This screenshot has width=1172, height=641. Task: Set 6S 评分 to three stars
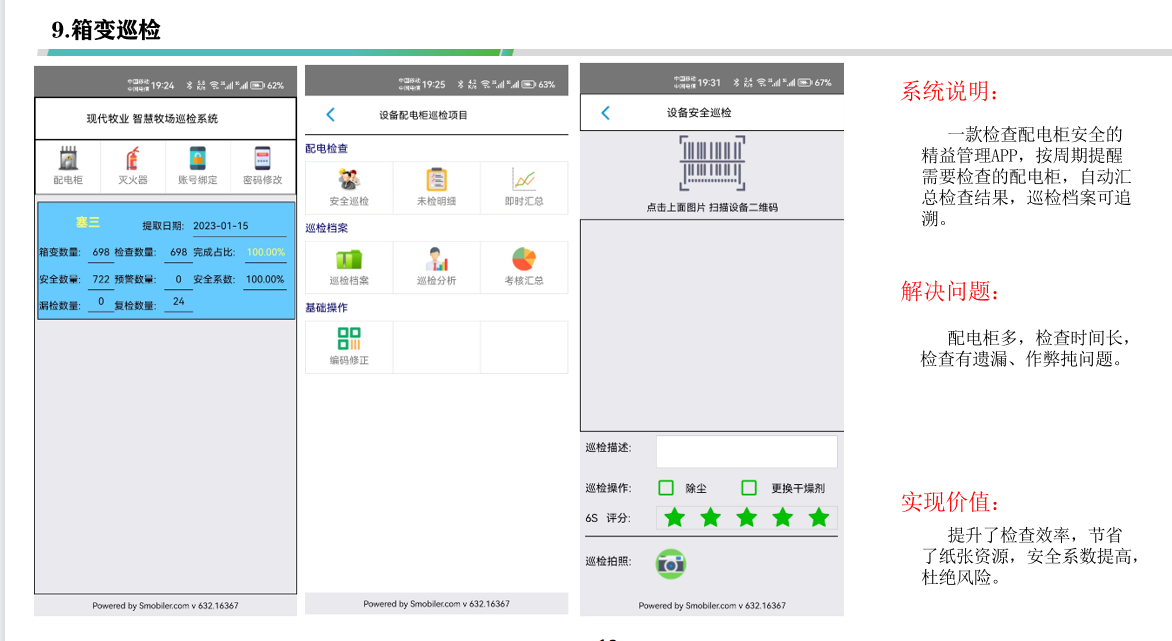pyautogui.click(x=747, y=517)
